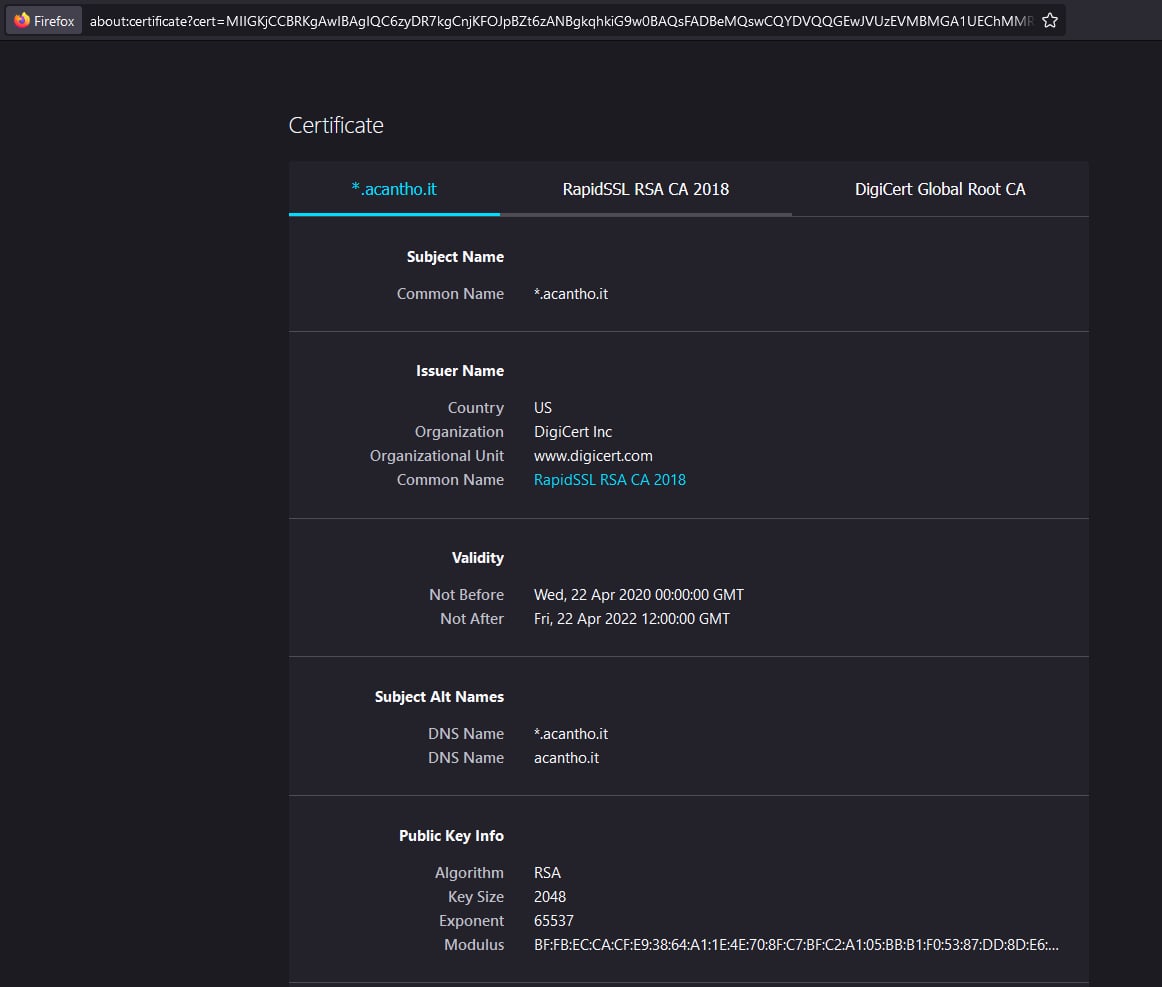The image size is (1162, 987).
Task: Select Organizational Unit value www.digicert.com
Action: (x=593, y=456)
